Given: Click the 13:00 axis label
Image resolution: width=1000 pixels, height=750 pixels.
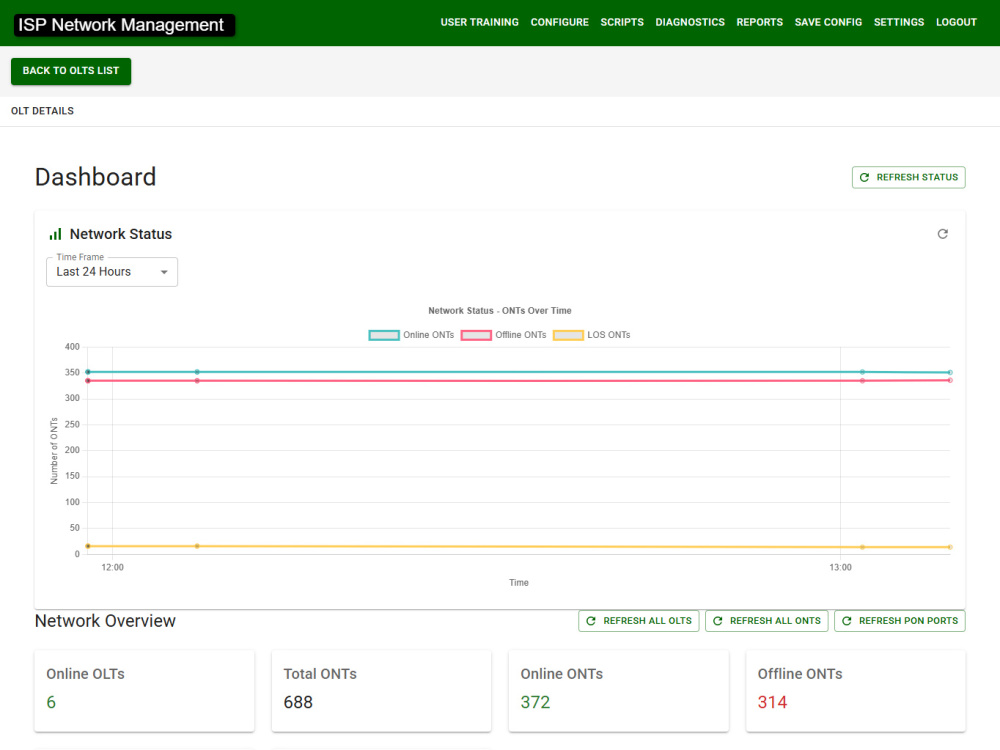Looking at the screenshot, I should (x=841, y=568).
